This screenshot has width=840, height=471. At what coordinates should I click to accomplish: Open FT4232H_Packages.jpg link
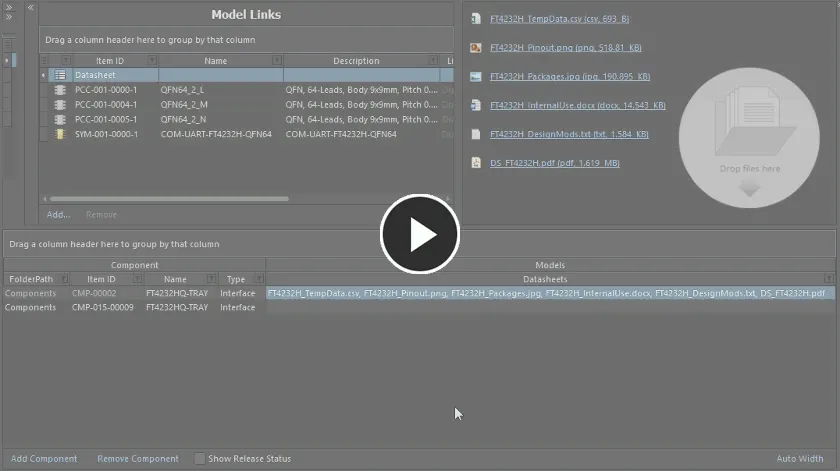point(570,77)
